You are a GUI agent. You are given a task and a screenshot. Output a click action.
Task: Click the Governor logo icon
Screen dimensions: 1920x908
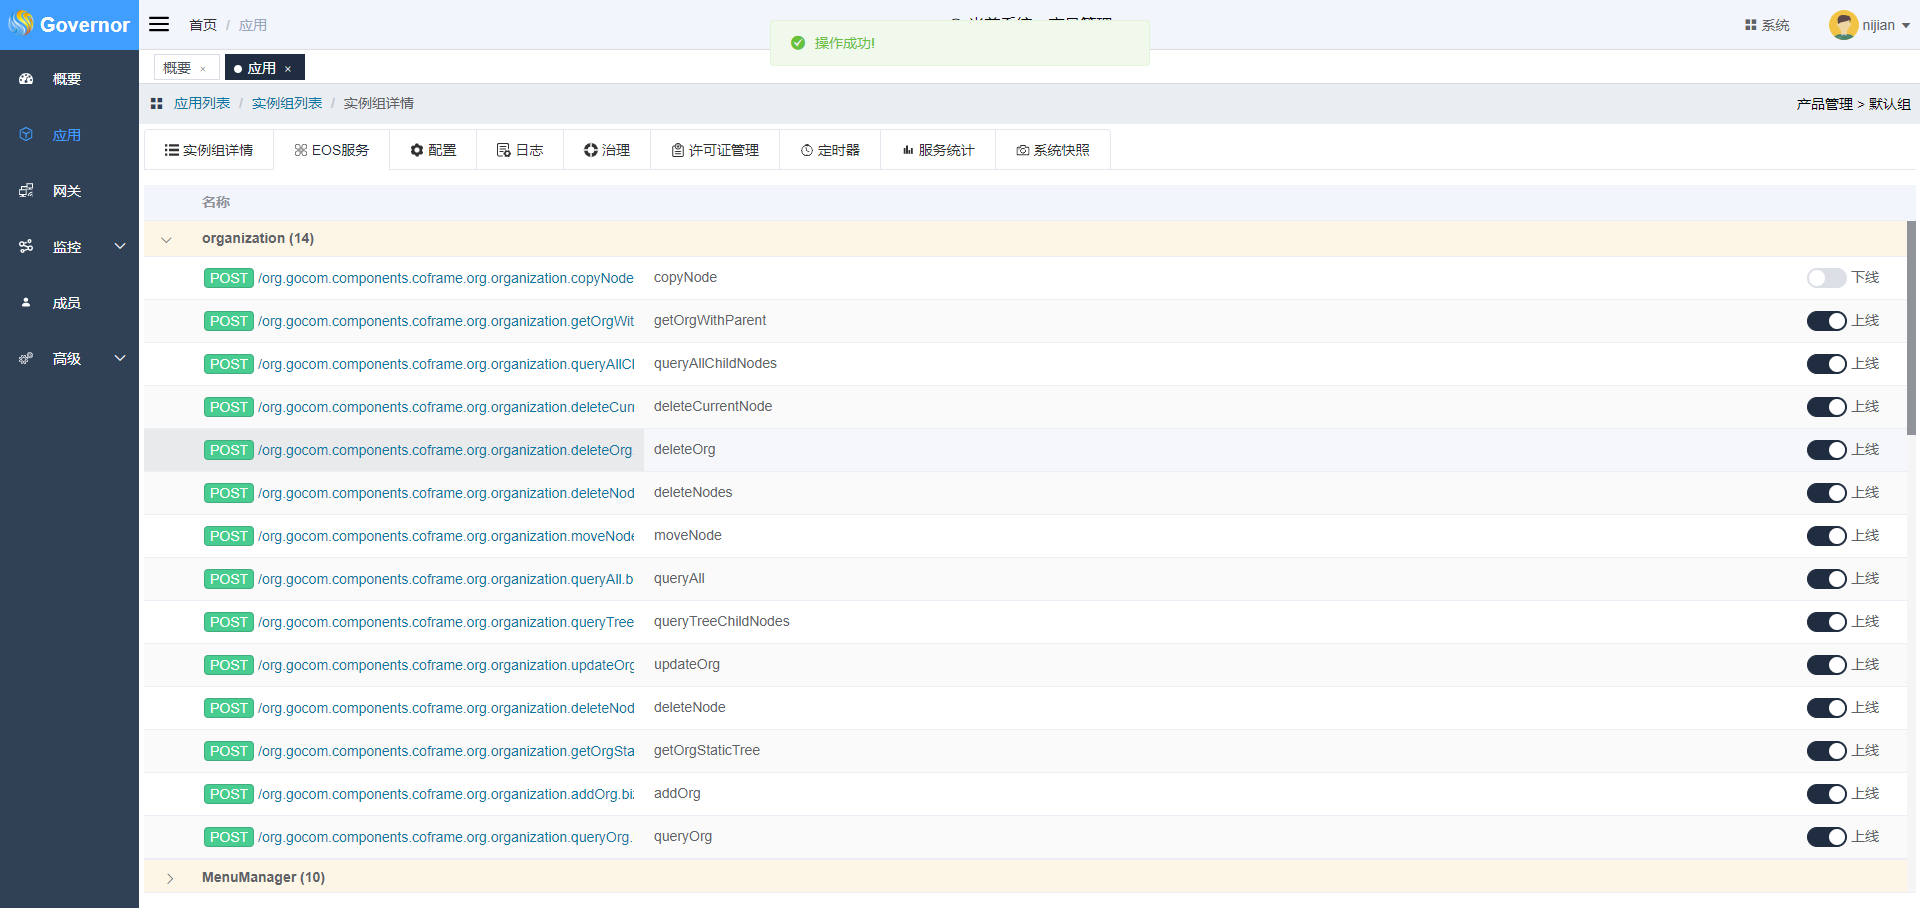point(21,24)
